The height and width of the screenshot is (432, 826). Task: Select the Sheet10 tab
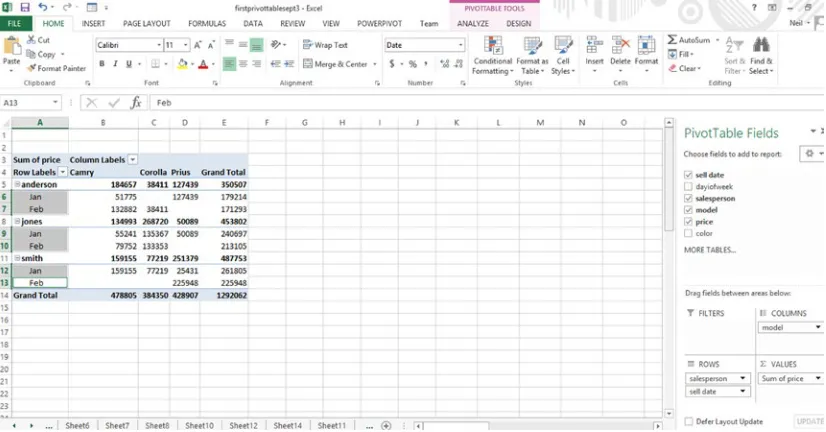point(199,426)
